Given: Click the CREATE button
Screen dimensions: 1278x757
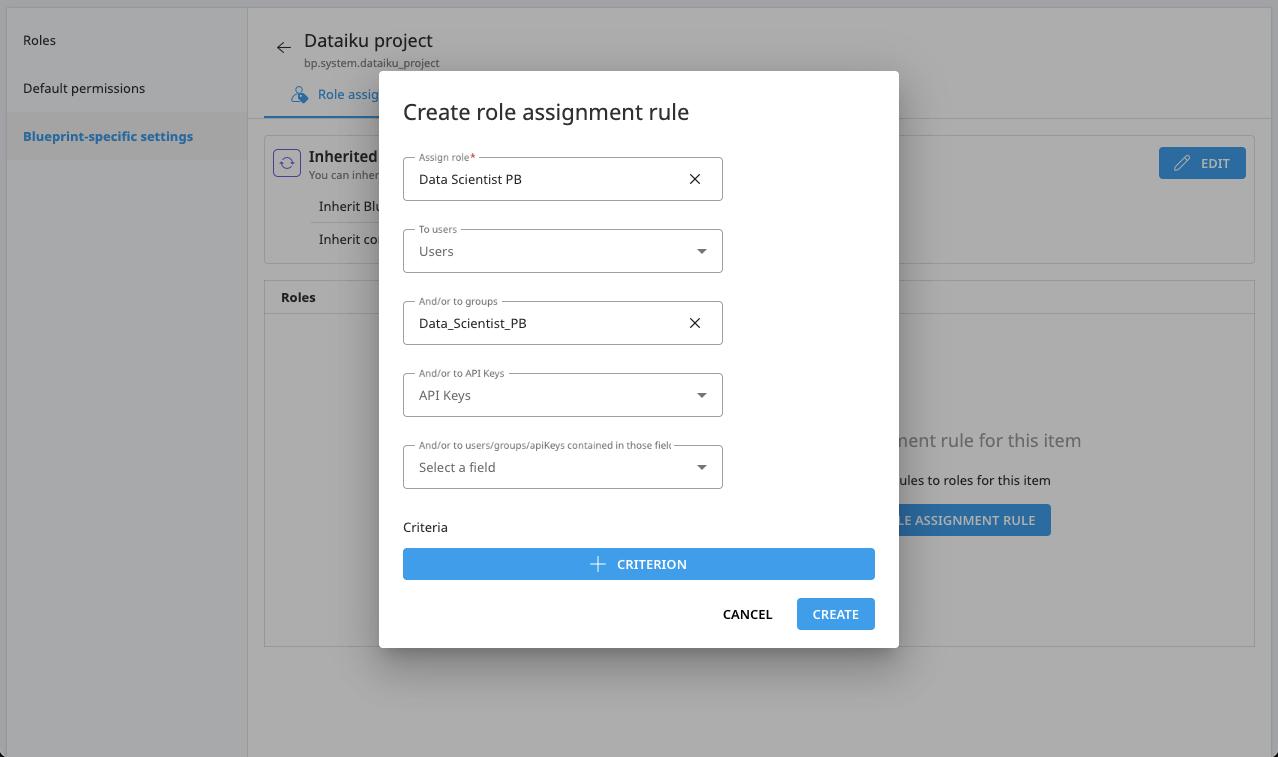Looking at the screenshot, I should [x=835, y=614].
